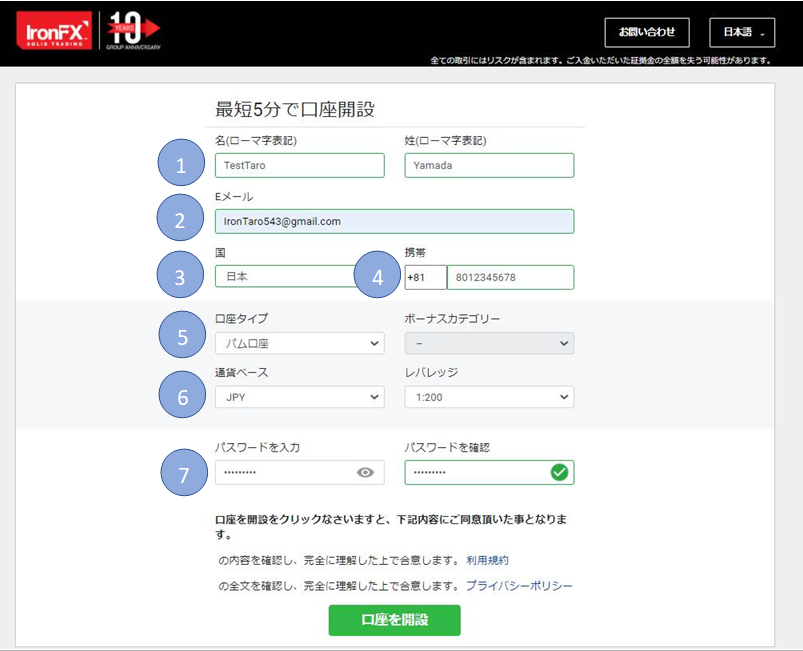Image resolution: width=803 pixels, height=651 pixels.
Task: Click the 名(ローマ字表記) label
Action: point(256,140)
